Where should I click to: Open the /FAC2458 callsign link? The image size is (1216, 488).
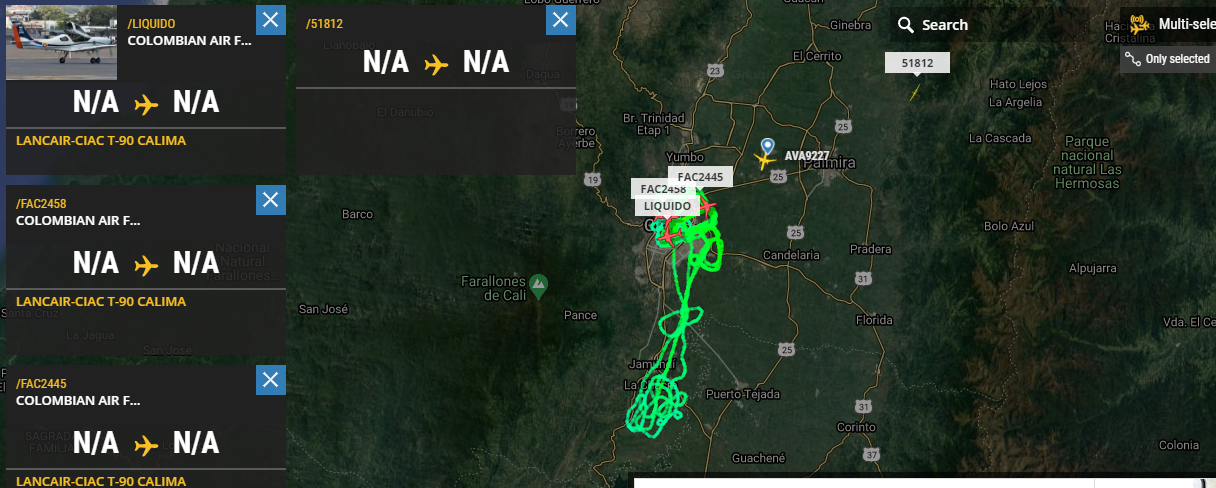(x=41, y=204)
